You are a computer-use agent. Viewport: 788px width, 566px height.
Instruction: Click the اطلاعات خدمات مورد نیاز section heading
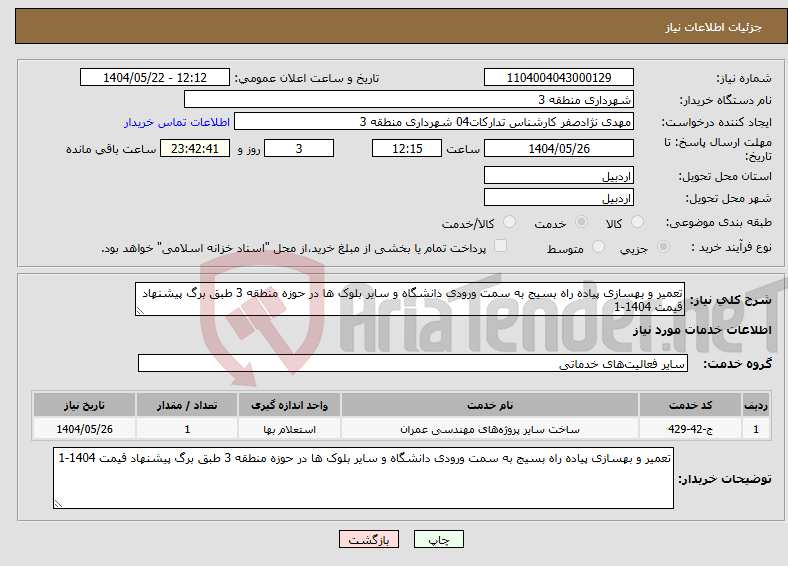(703, 330)
